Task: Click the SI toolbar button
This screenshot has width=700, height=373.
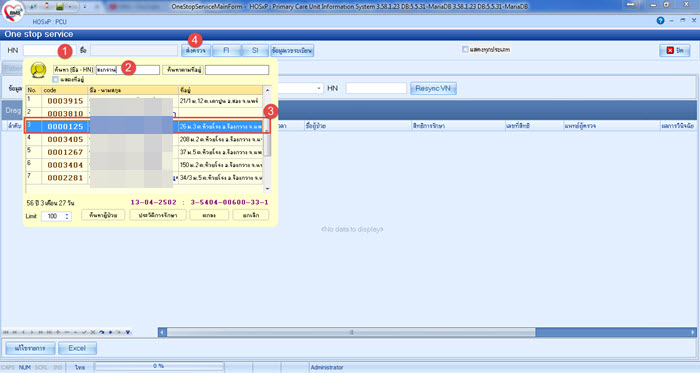Action: [x=255, y=50]
